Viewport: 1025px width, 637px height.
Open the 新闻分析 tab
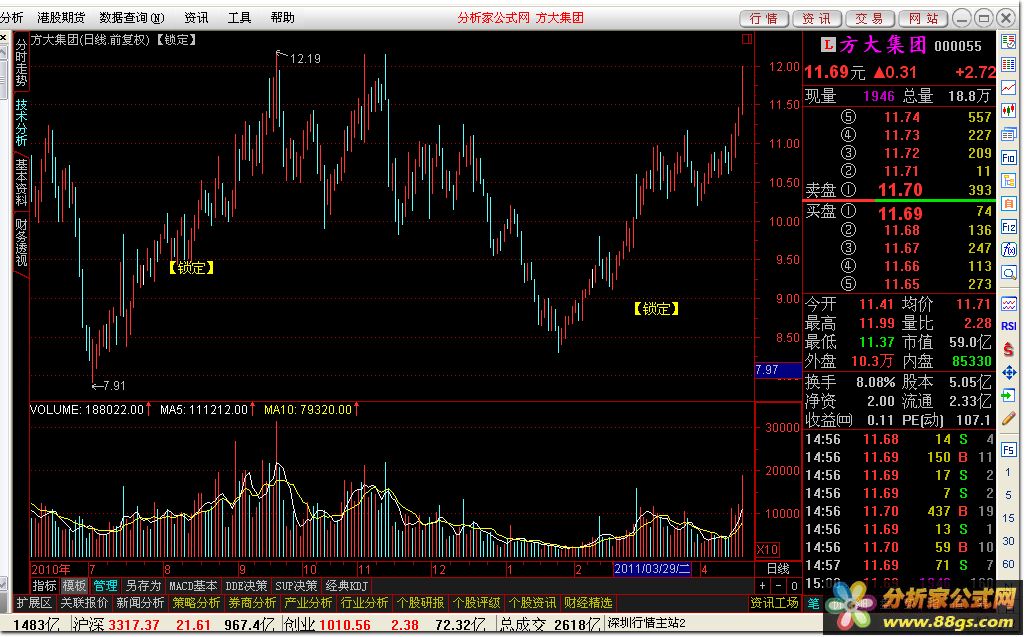(141, 603)
